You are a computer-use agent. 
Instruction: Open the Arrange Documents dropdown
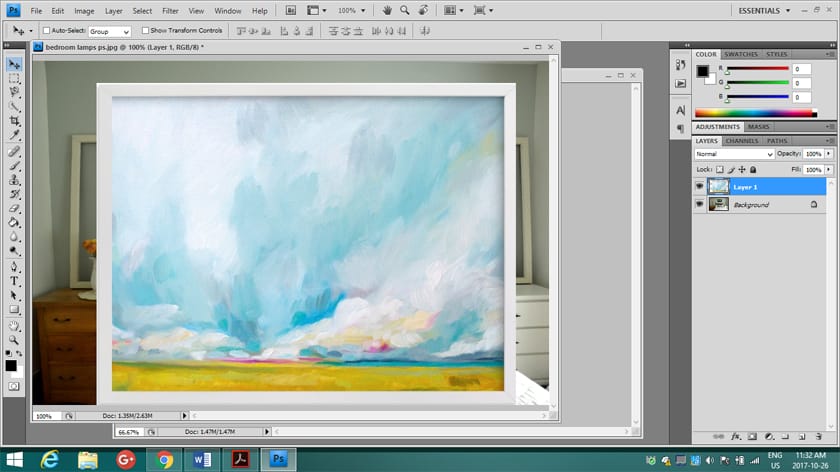pos(454,10)
